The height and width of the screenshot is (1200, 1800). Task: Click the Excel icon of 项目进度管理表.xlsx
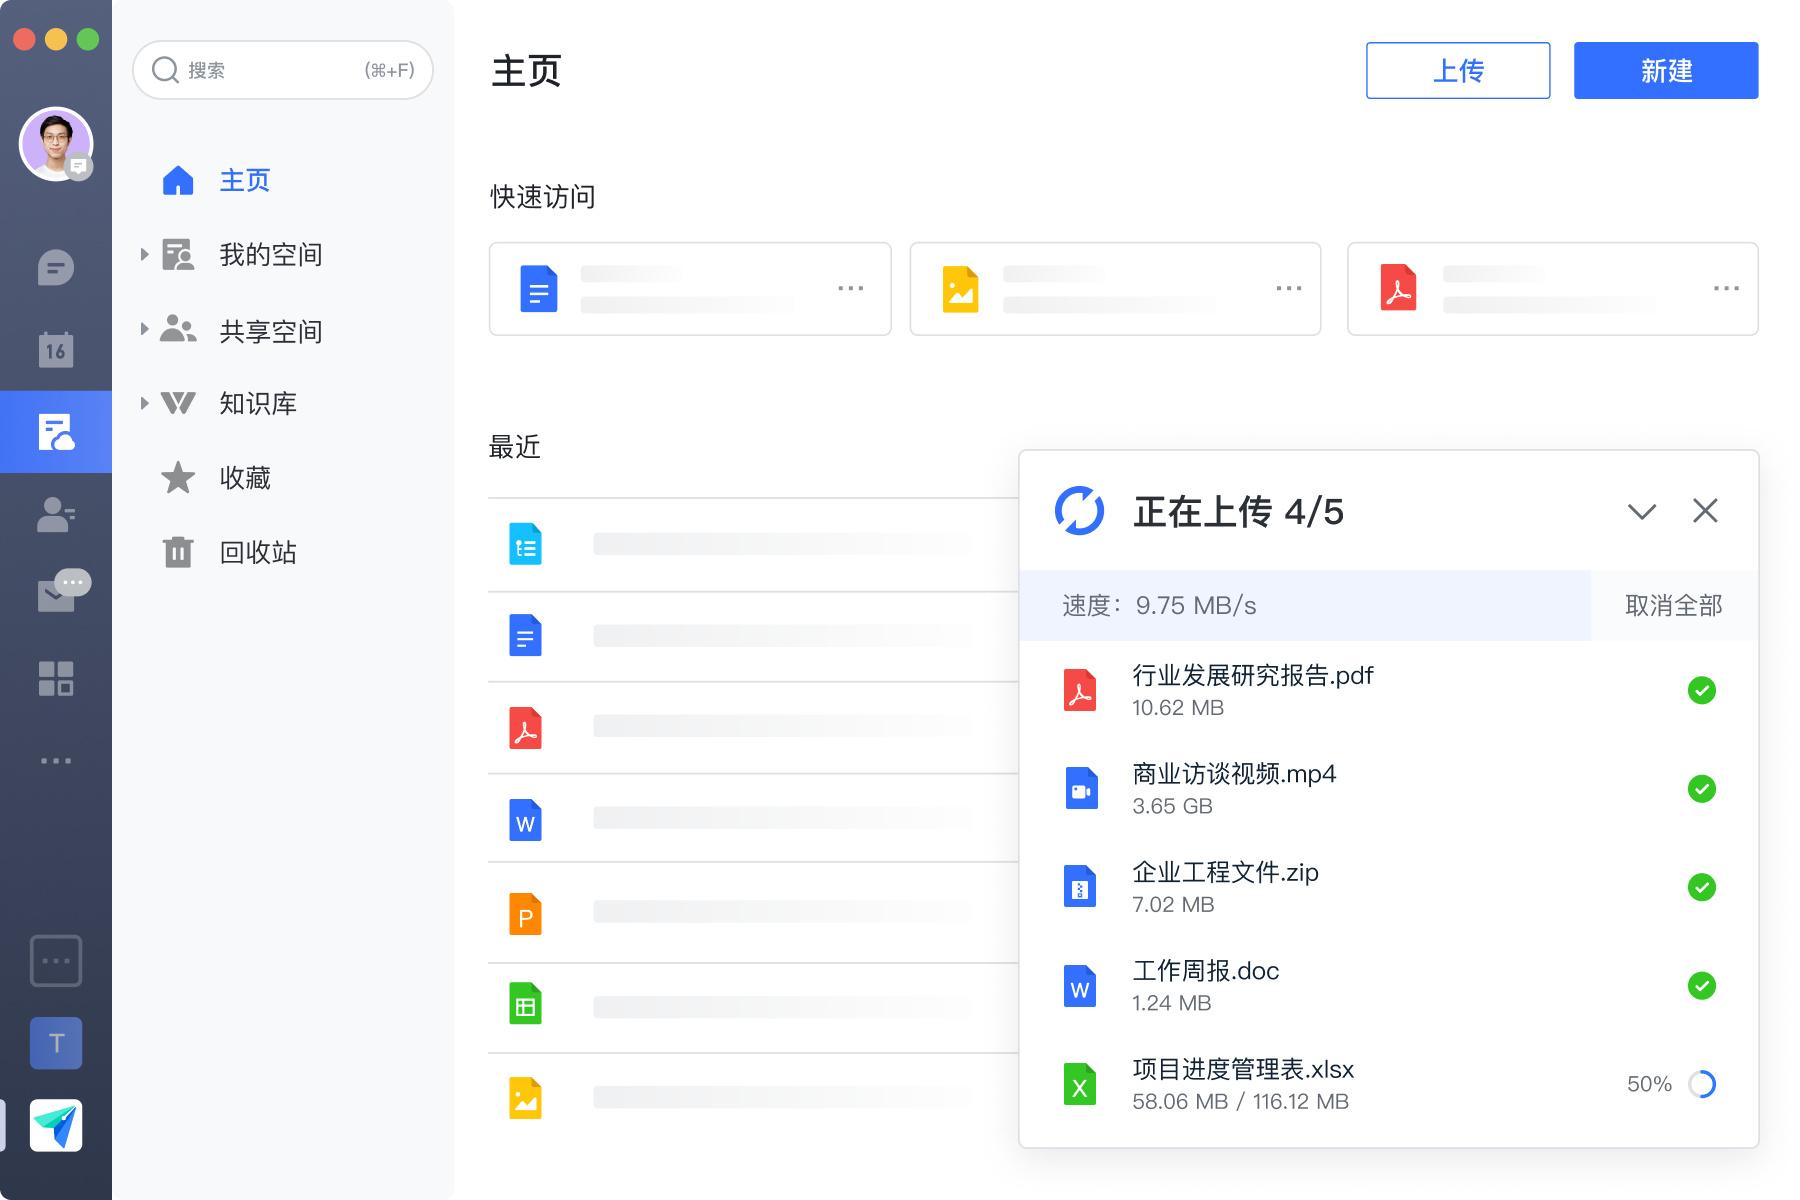coord(1080,1084)
